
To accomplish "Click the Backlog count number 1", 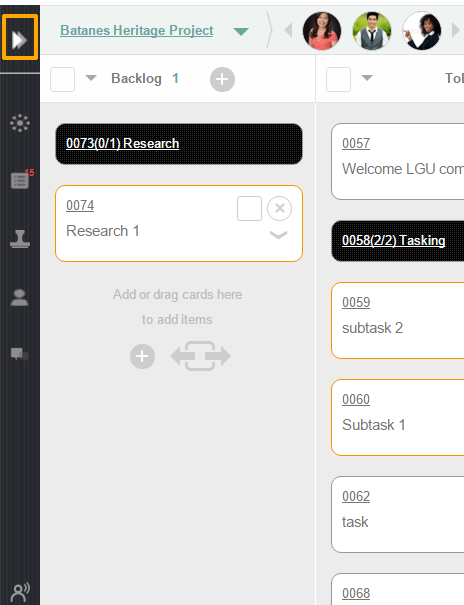I will (175, 79).
